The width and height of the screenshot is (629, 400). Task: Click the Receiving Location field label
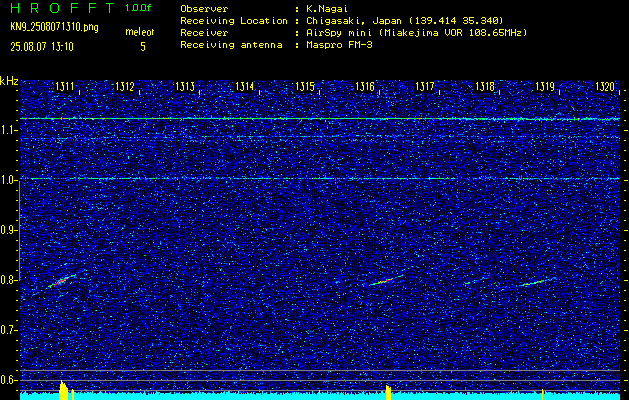[234, 21]
